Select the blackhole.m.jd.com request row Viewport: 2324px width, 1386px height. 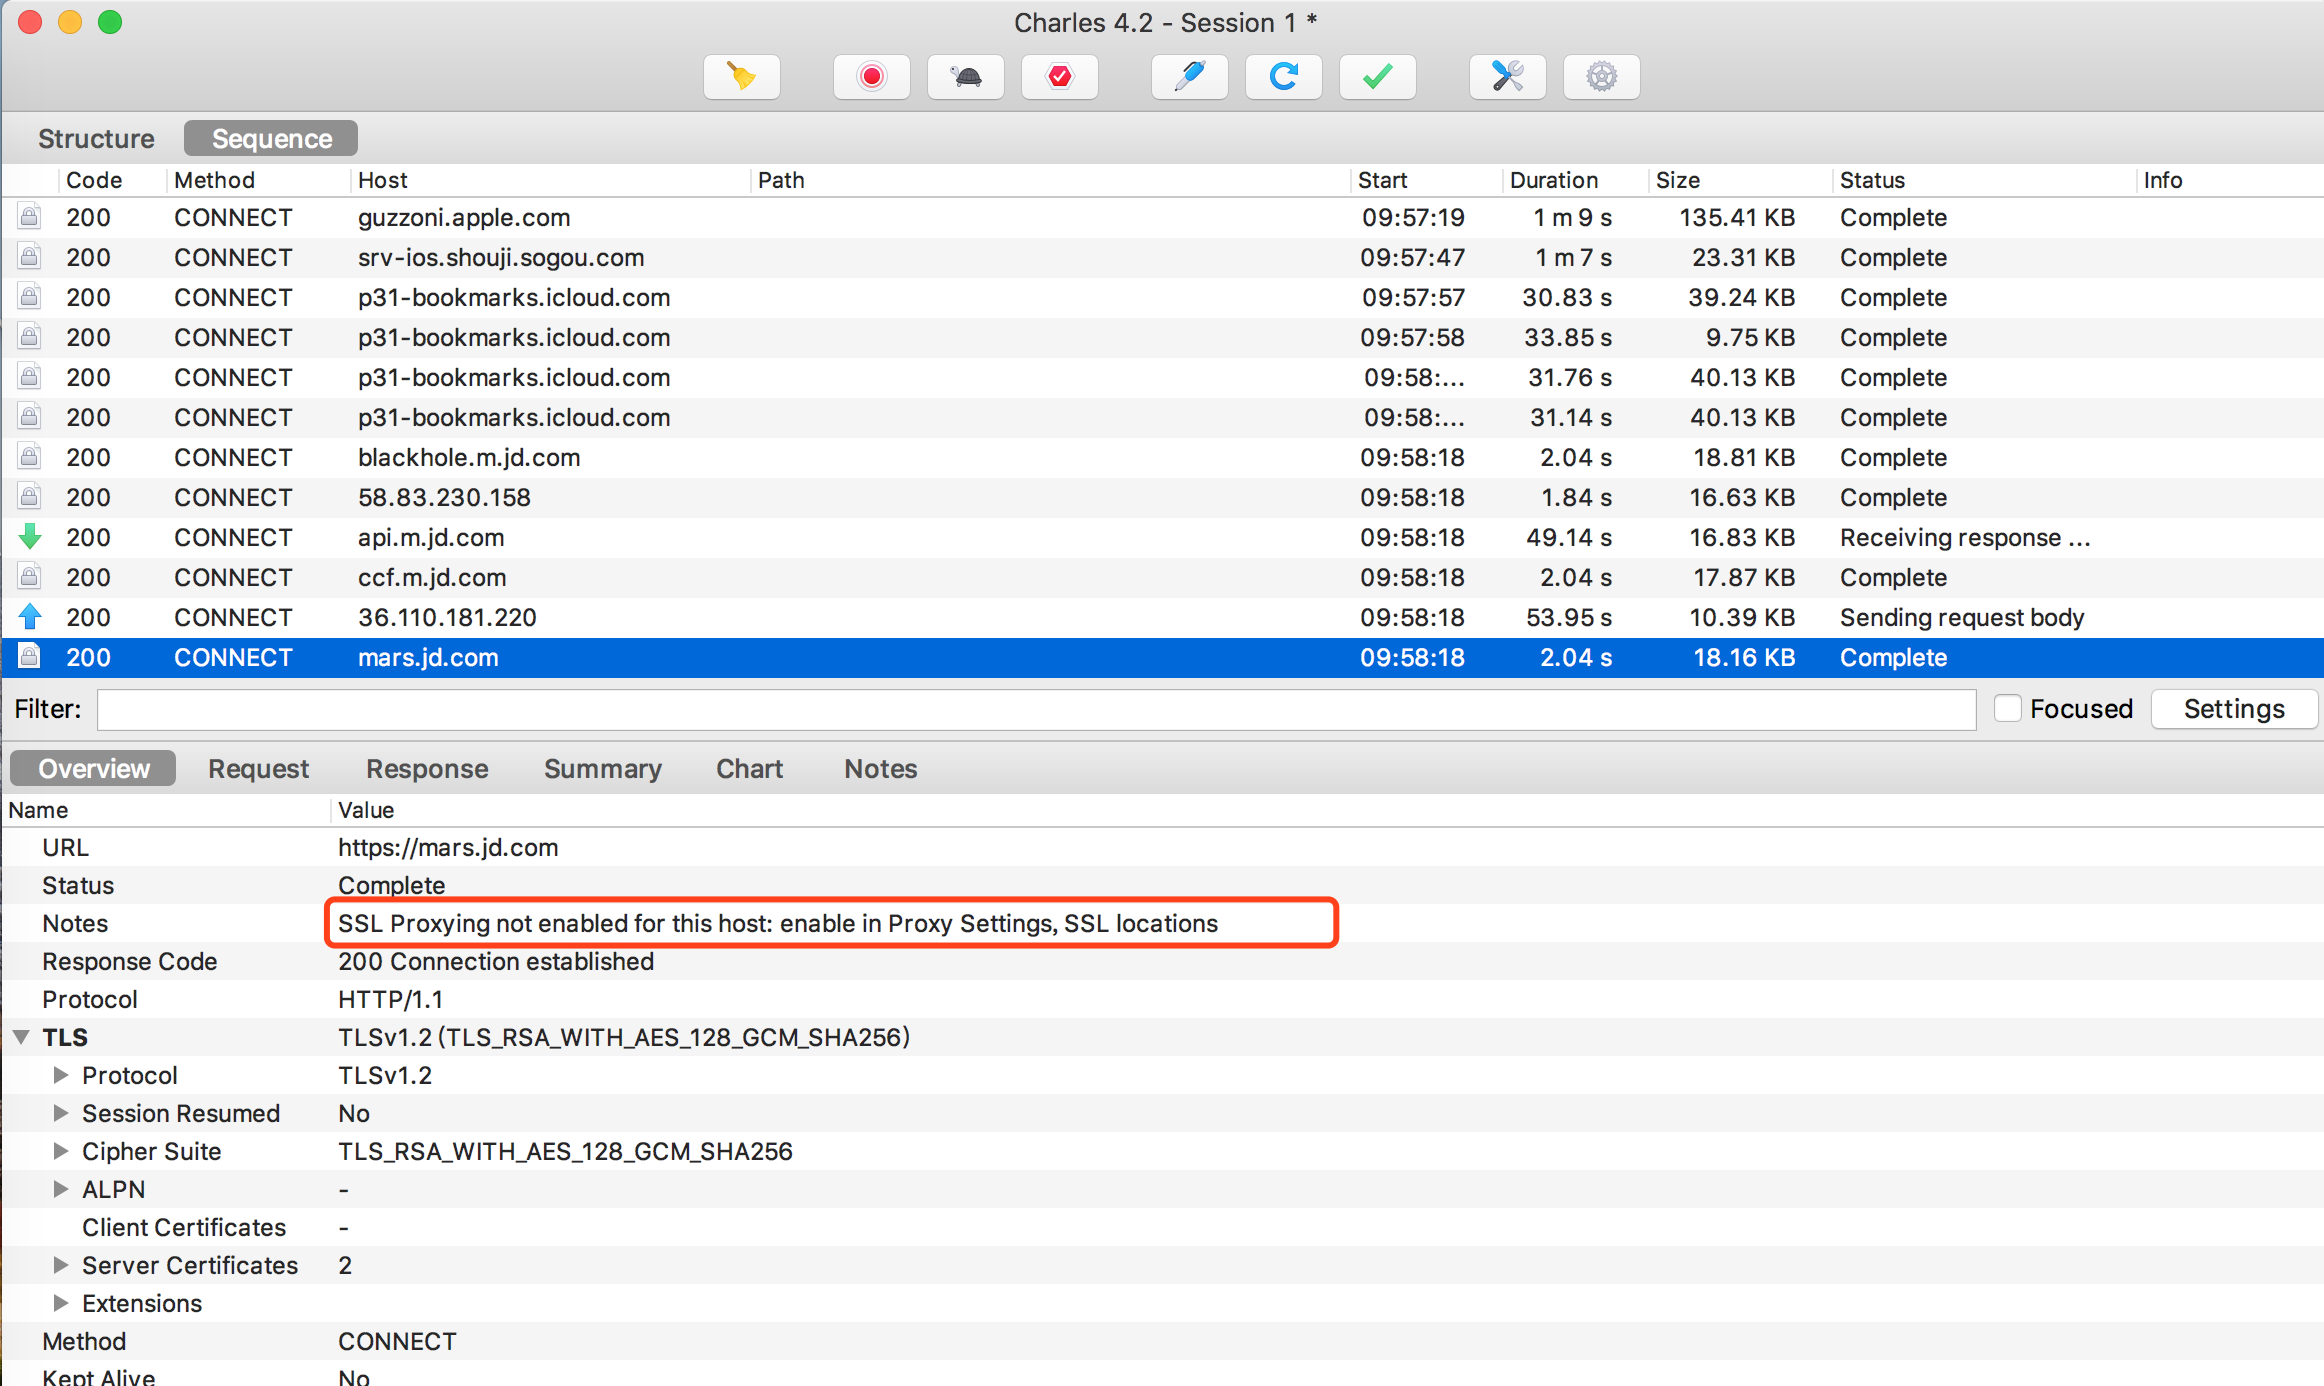click(1162, 457)
